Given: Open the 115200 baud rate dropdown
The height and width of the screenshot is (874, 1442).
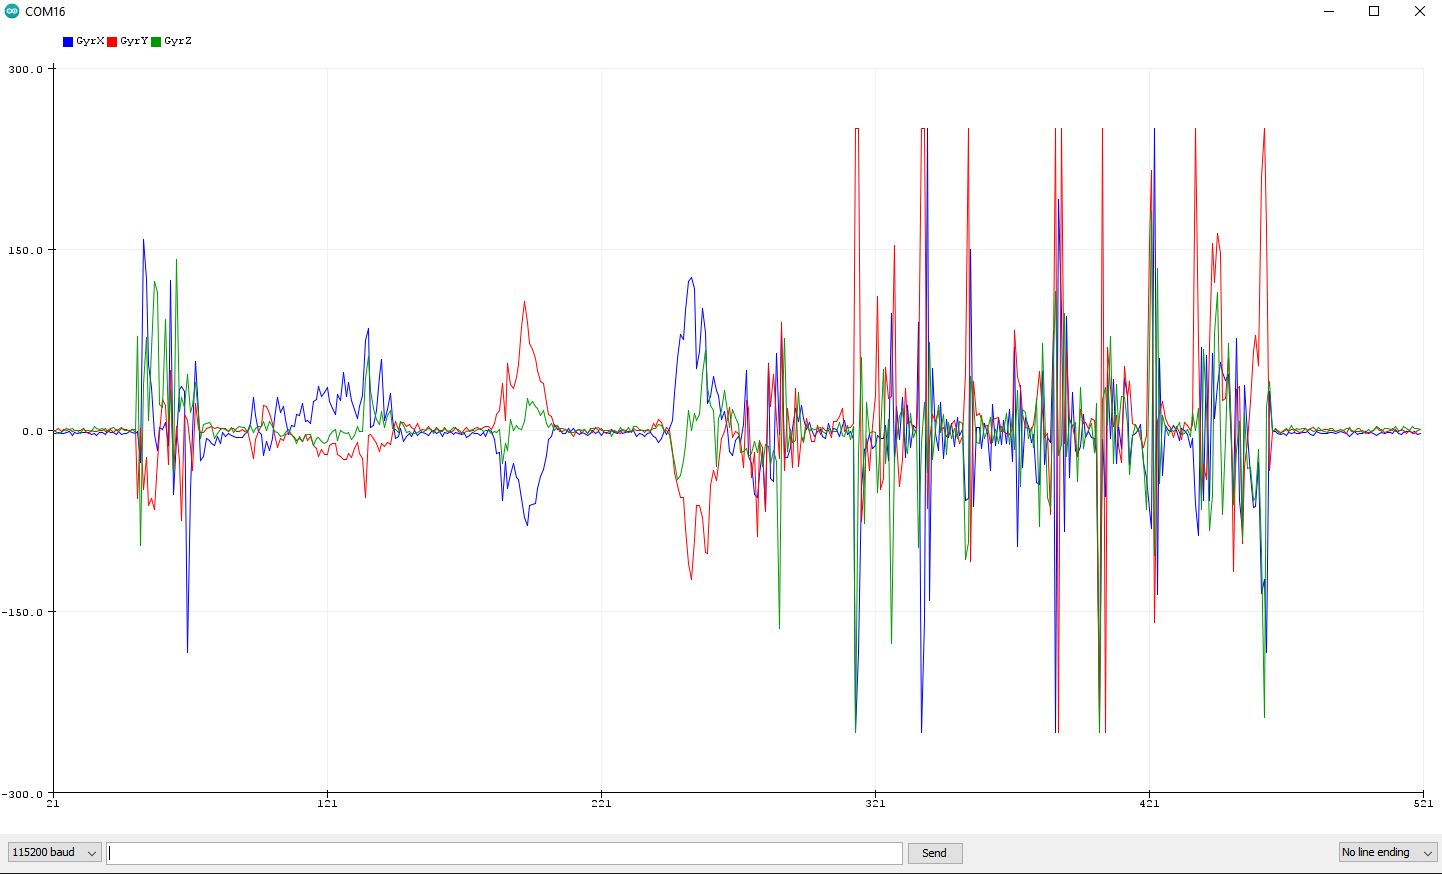Looking at the screenshot, I should [55, 853].
